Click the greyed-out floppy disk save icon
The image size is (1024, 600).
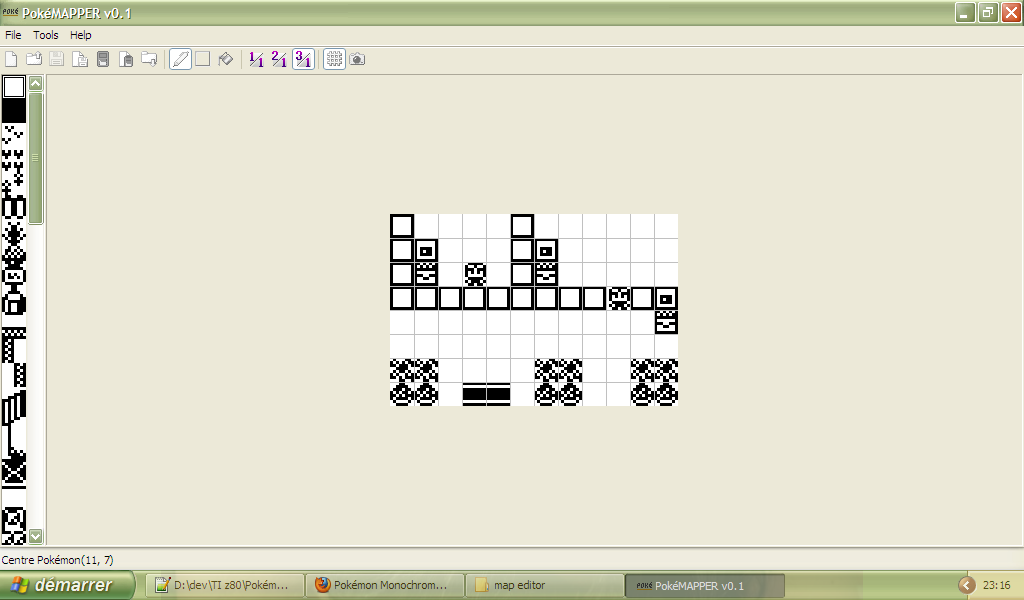[57, 59]
